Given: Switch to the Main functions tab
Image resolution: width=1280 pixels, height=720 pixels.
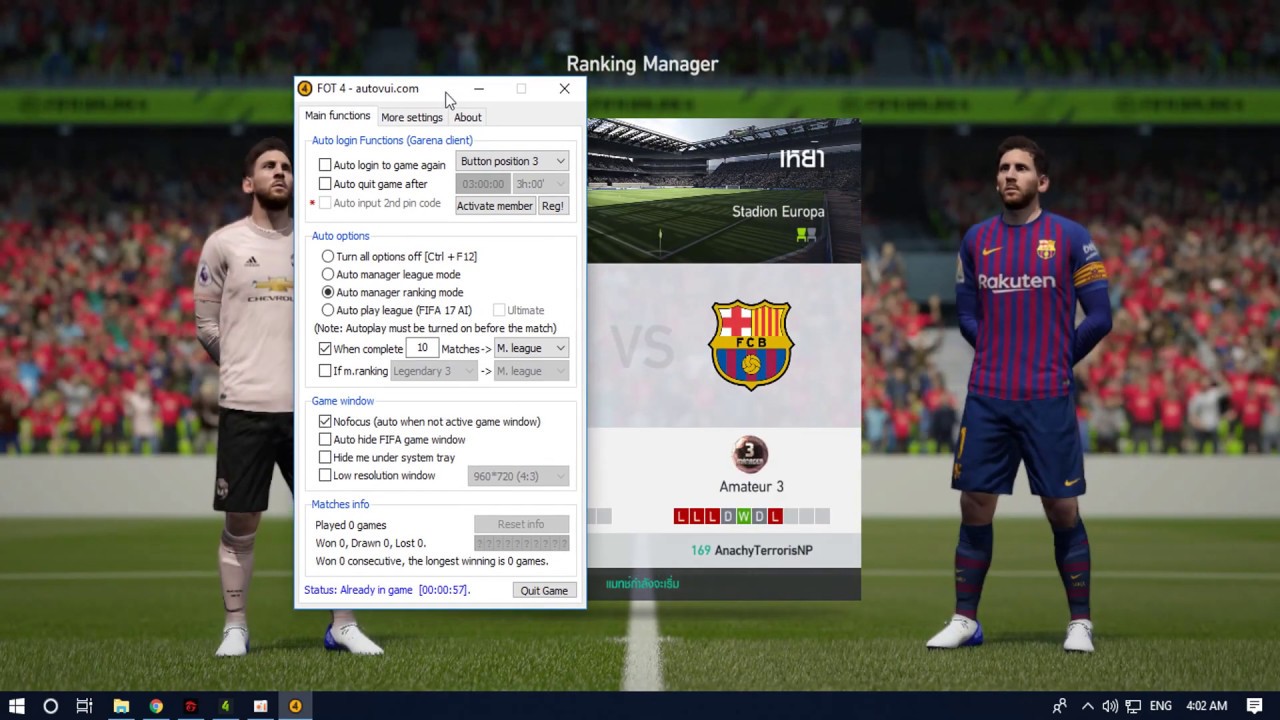Looking at the screenshot, I should tap(337, 116).
